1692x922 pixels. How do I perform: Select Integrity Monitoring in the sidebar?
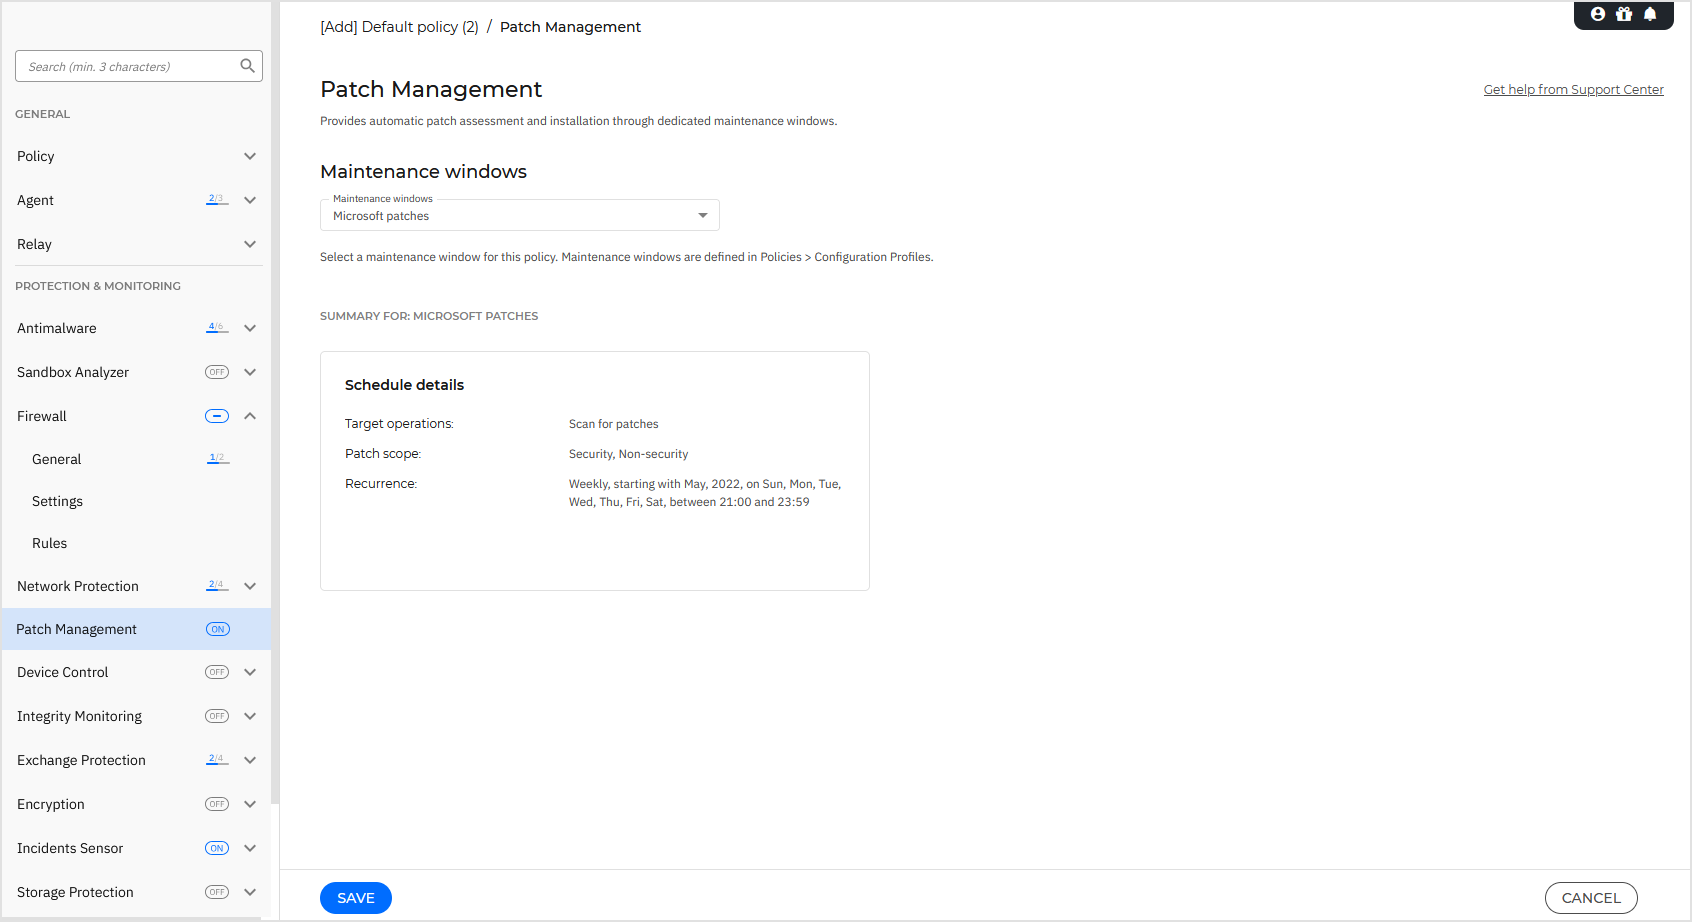coord(79,716)
